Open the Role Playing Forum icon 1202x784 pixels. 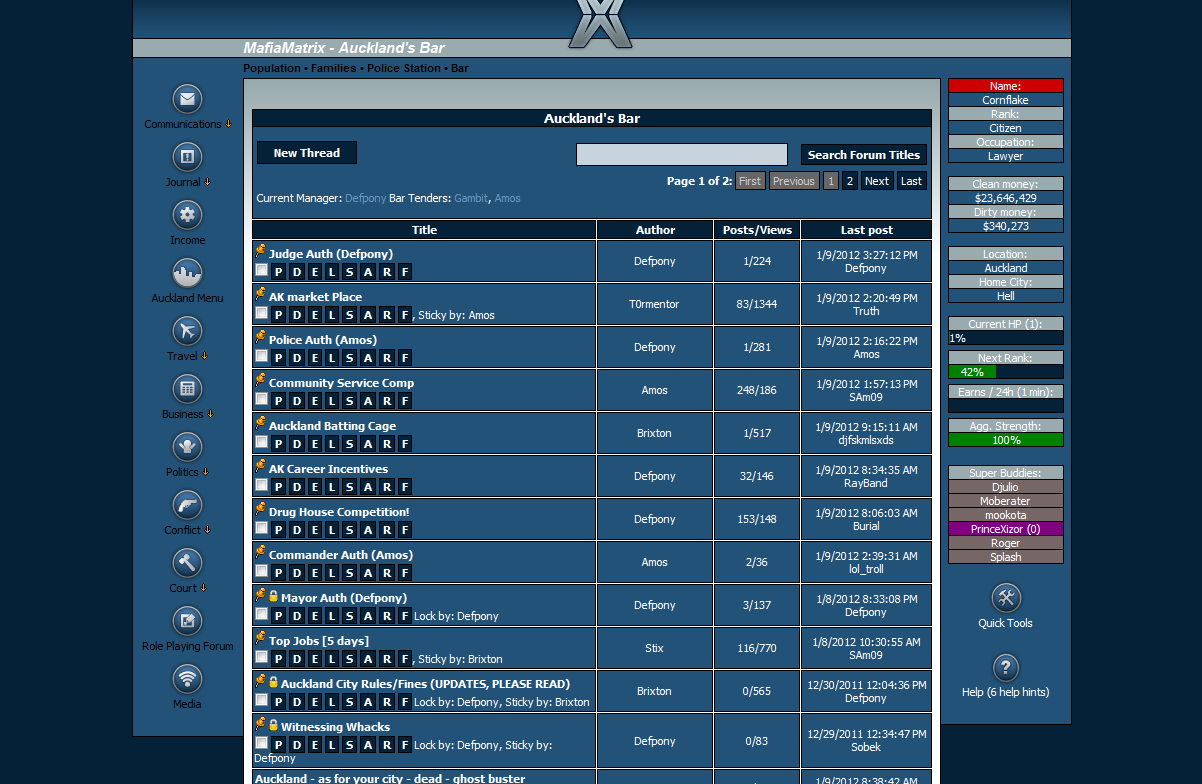187,621
